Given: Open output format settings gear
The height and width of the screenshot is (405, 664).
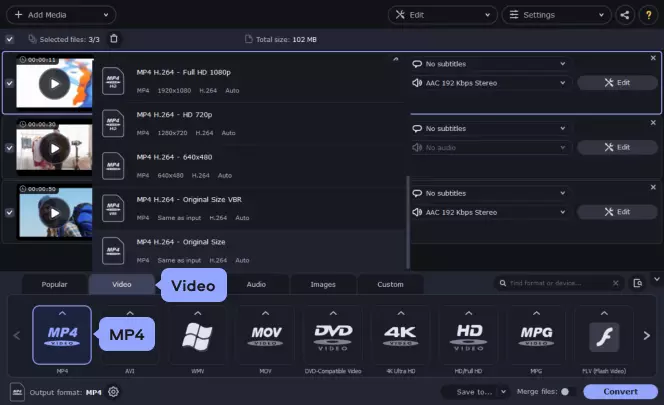Looking at the screenshot, I should [113, 392].
